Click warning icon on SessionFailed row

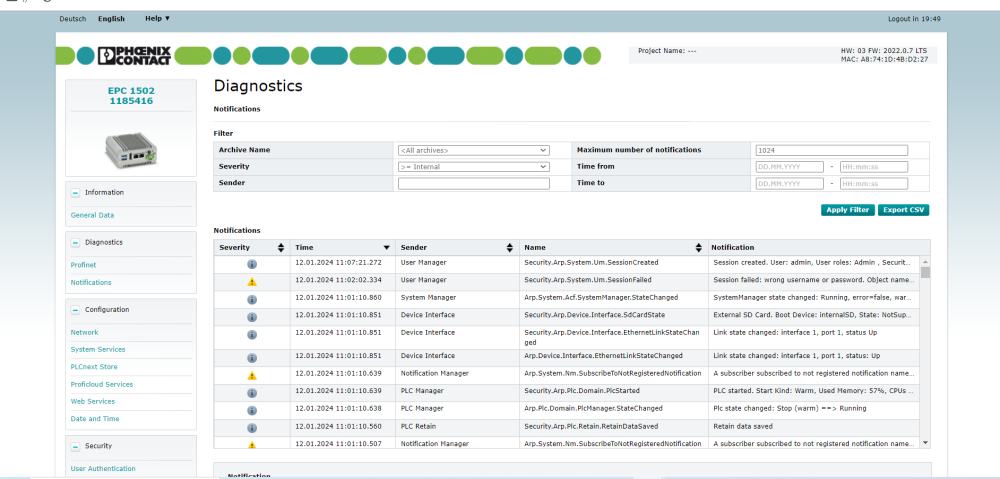[252, 282]
